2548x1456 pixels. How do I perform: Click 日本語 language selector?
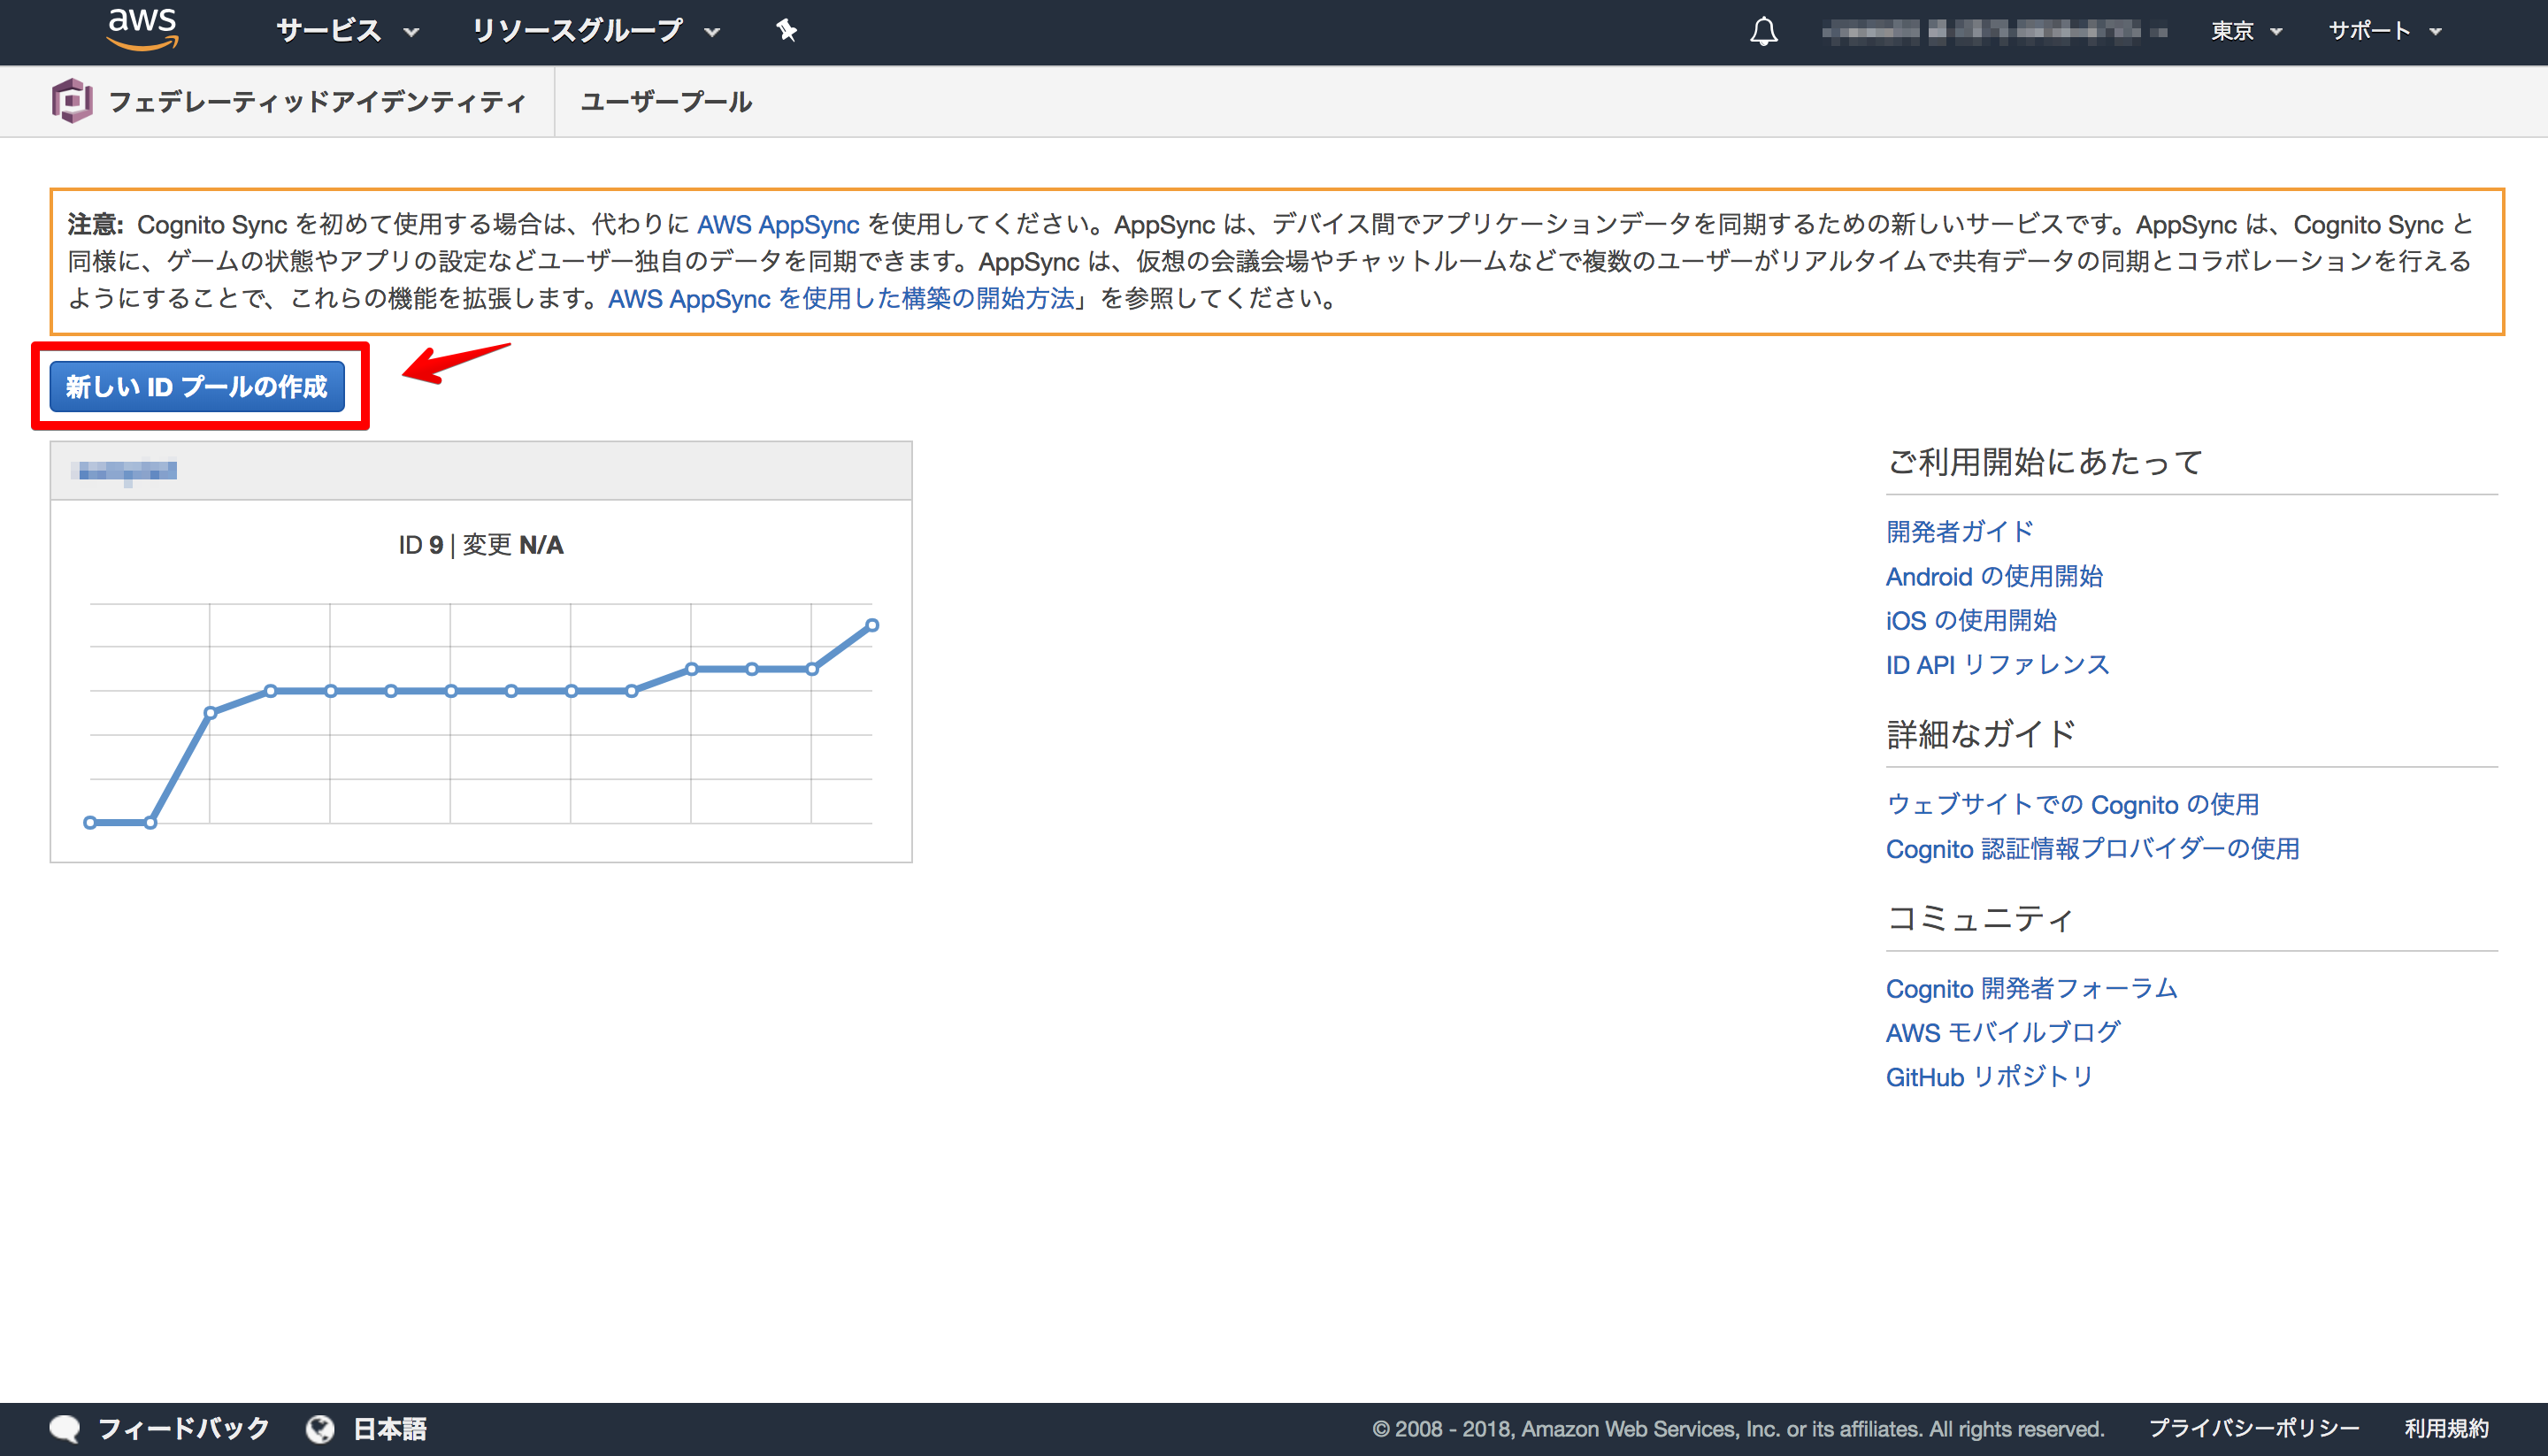pyautogui.click(x=390, y=1428)
